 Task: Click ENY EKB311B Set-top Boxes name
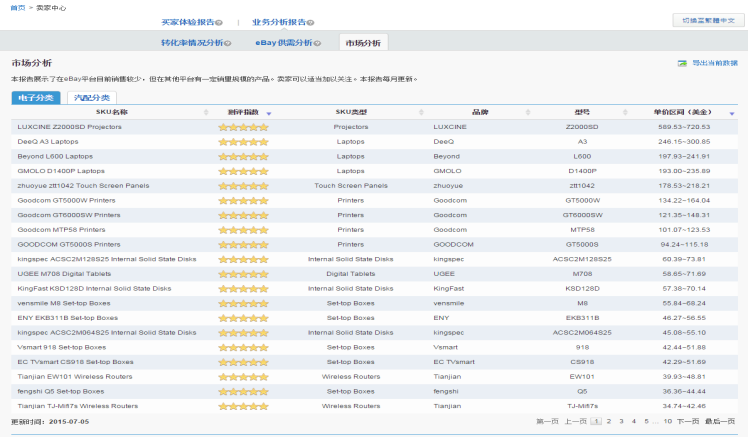point(67,318)
